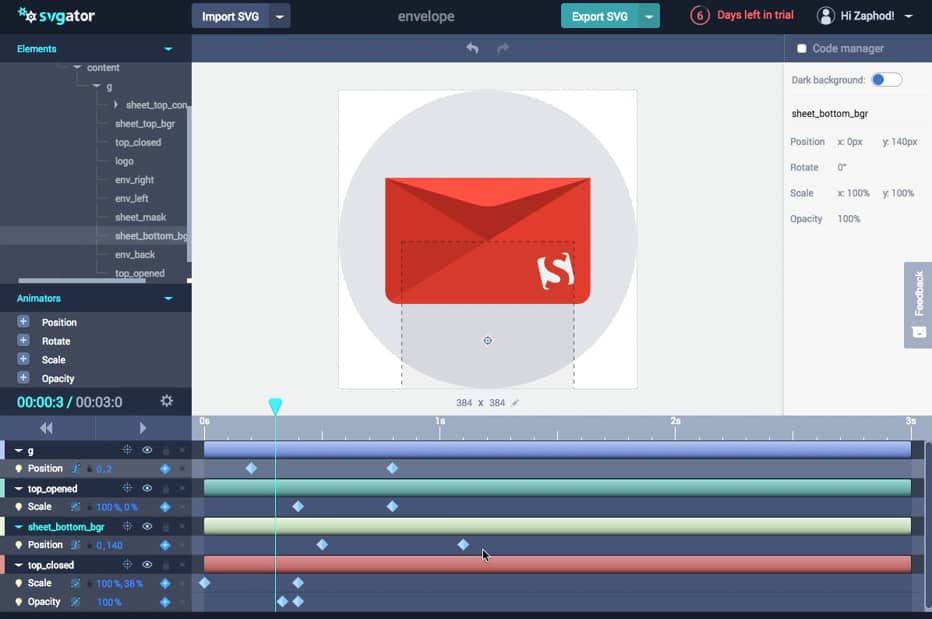Screen dimensions: 932x619
Task: Collapse the Elements panel
Action: 168,49
